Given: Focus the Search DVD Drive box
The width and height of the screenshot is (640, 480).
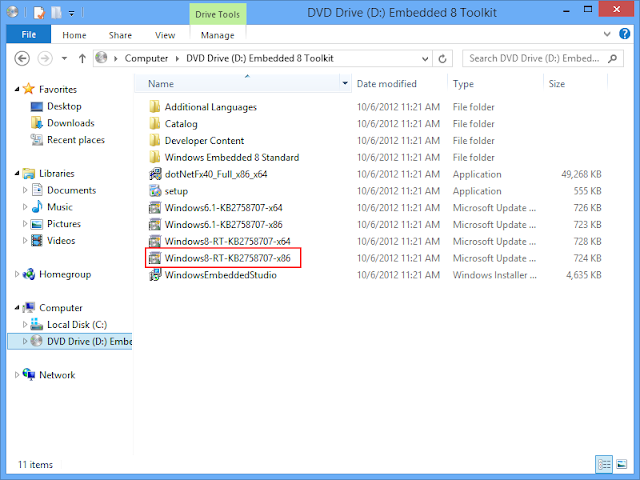Looking at the screenshot, I should pyautogui.click(x=542, y=58).
